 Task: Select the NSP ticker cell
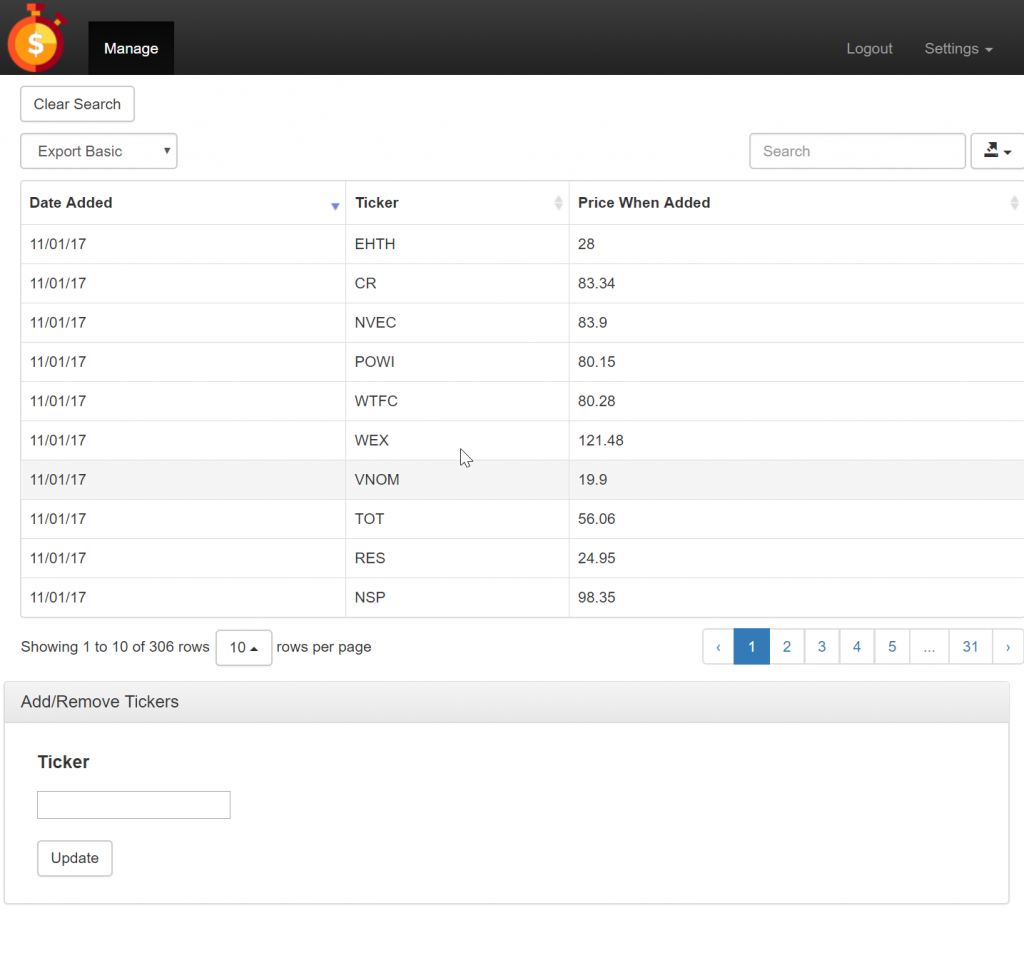[457, 597]
